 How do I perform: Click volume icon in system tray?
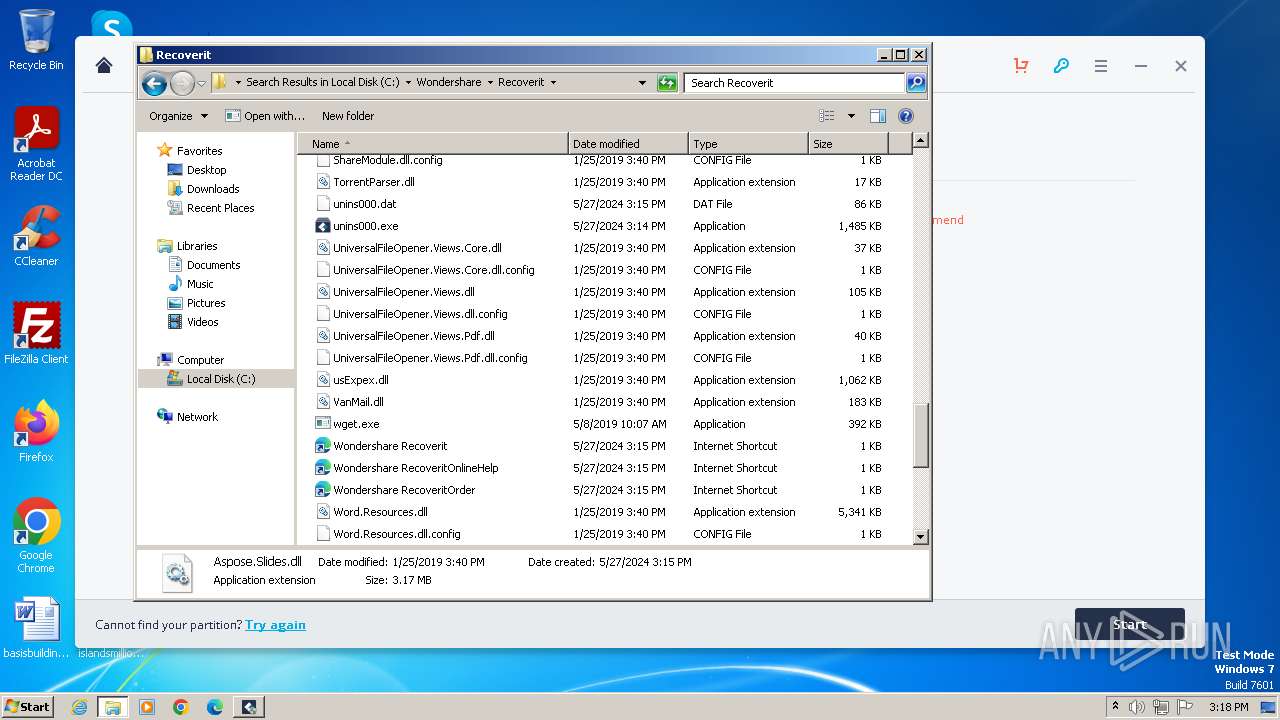click(1137, 707)
